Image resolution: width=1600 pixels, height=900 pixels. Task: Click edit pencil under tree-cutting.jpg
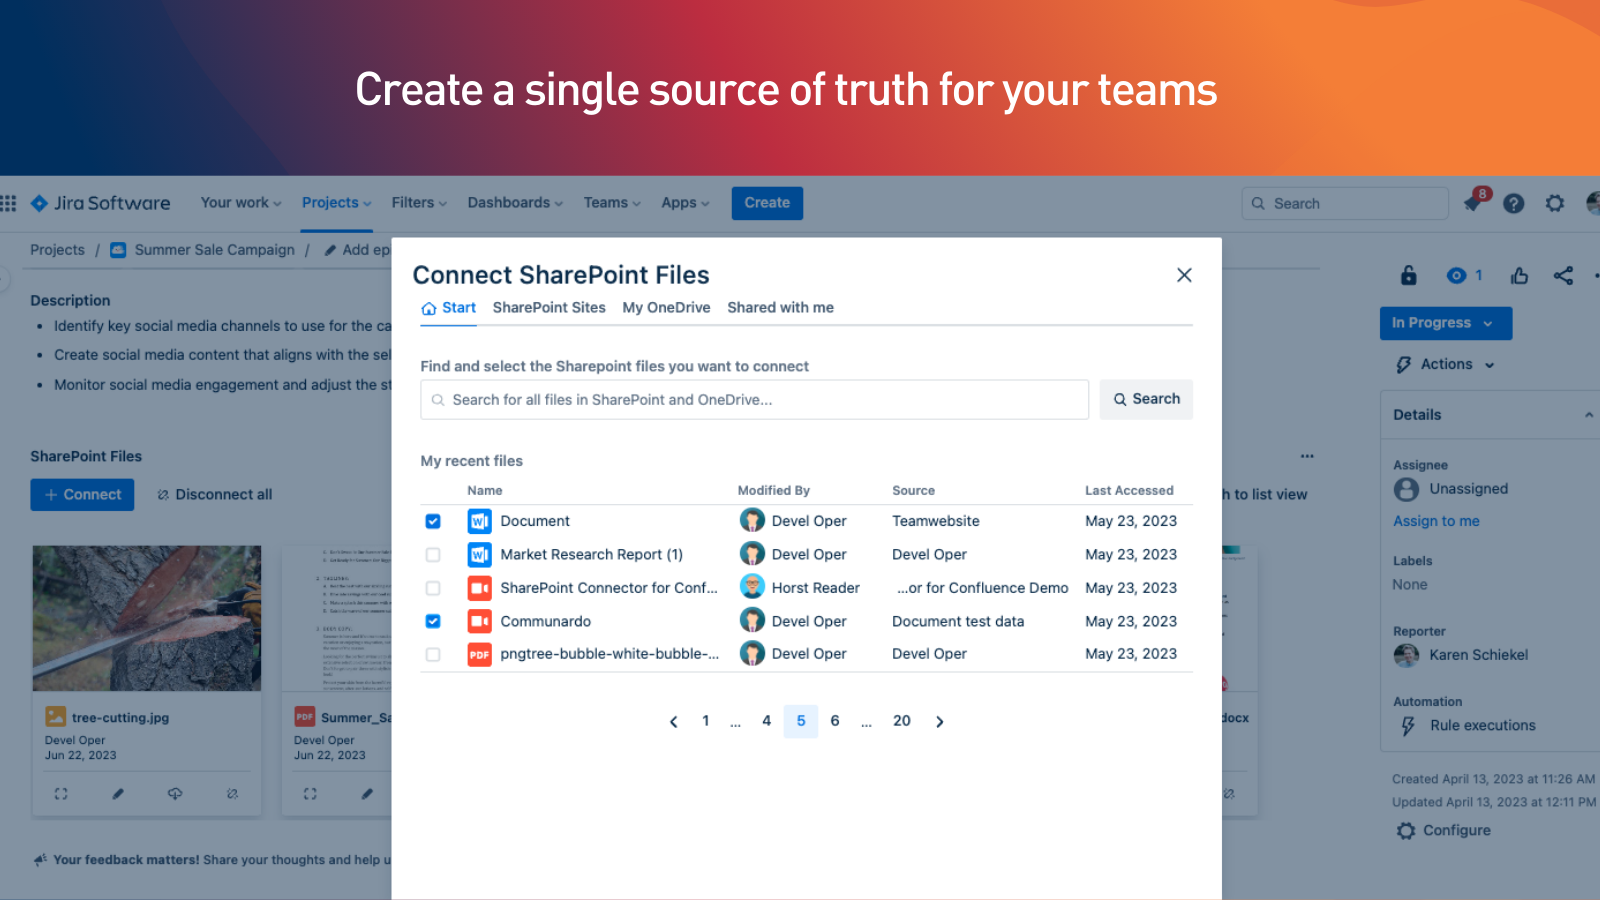[x=118, y=793]
